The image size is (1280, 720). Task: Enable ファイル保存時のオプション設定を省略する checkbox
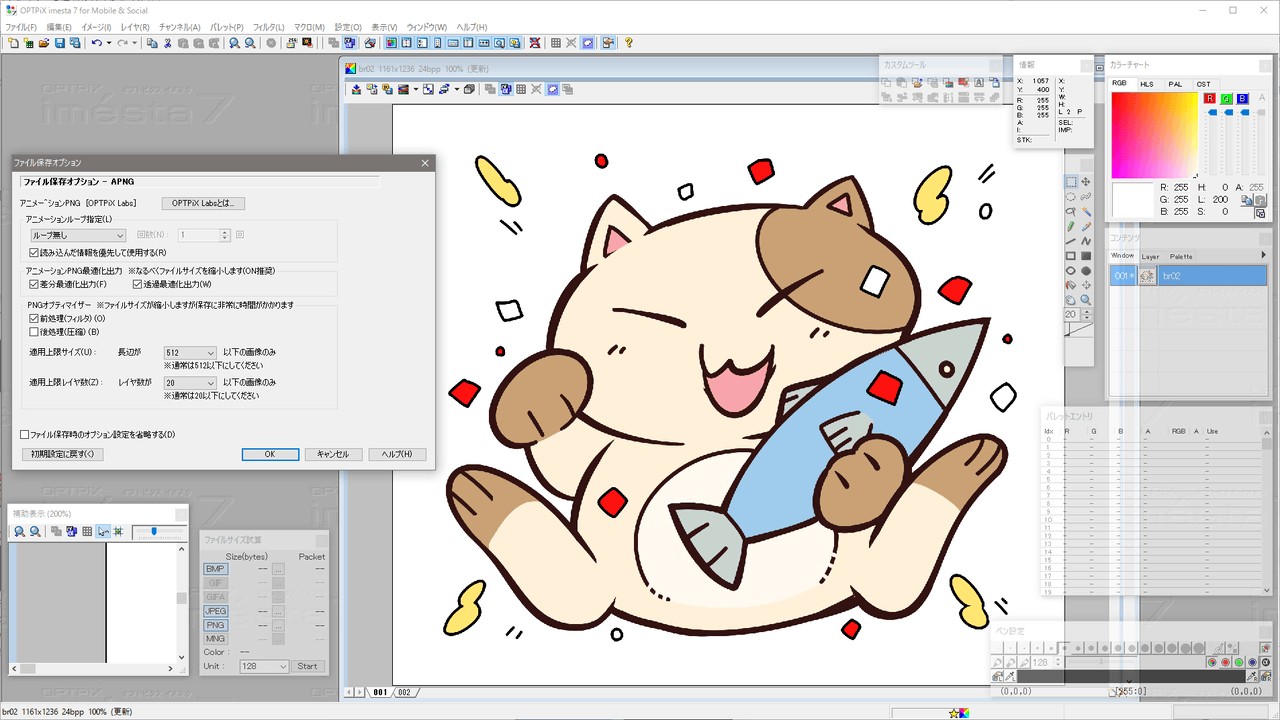click(x=25, y=435)
